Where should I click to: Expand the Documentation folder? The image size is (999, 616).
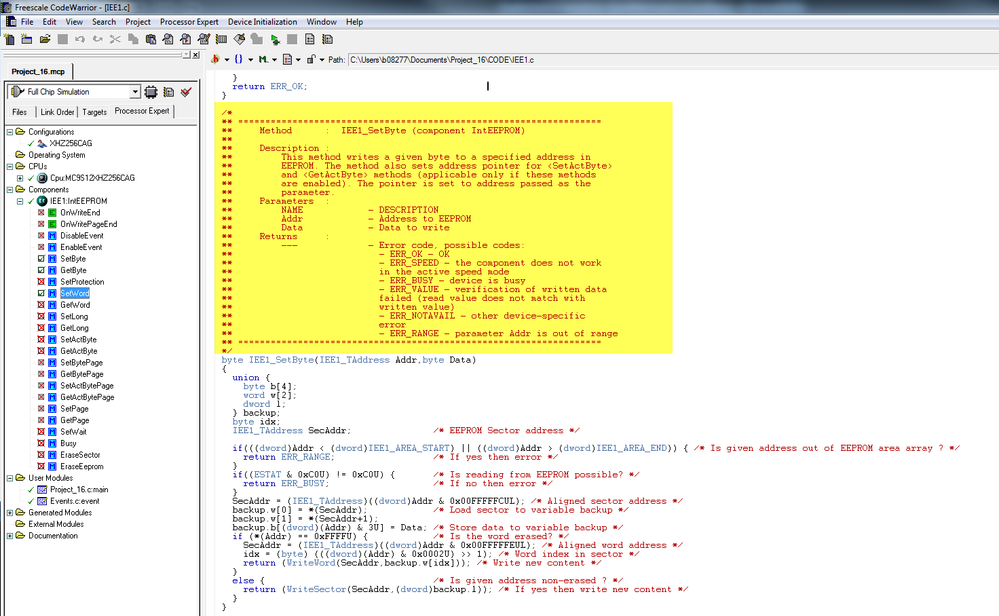[10, 536]
